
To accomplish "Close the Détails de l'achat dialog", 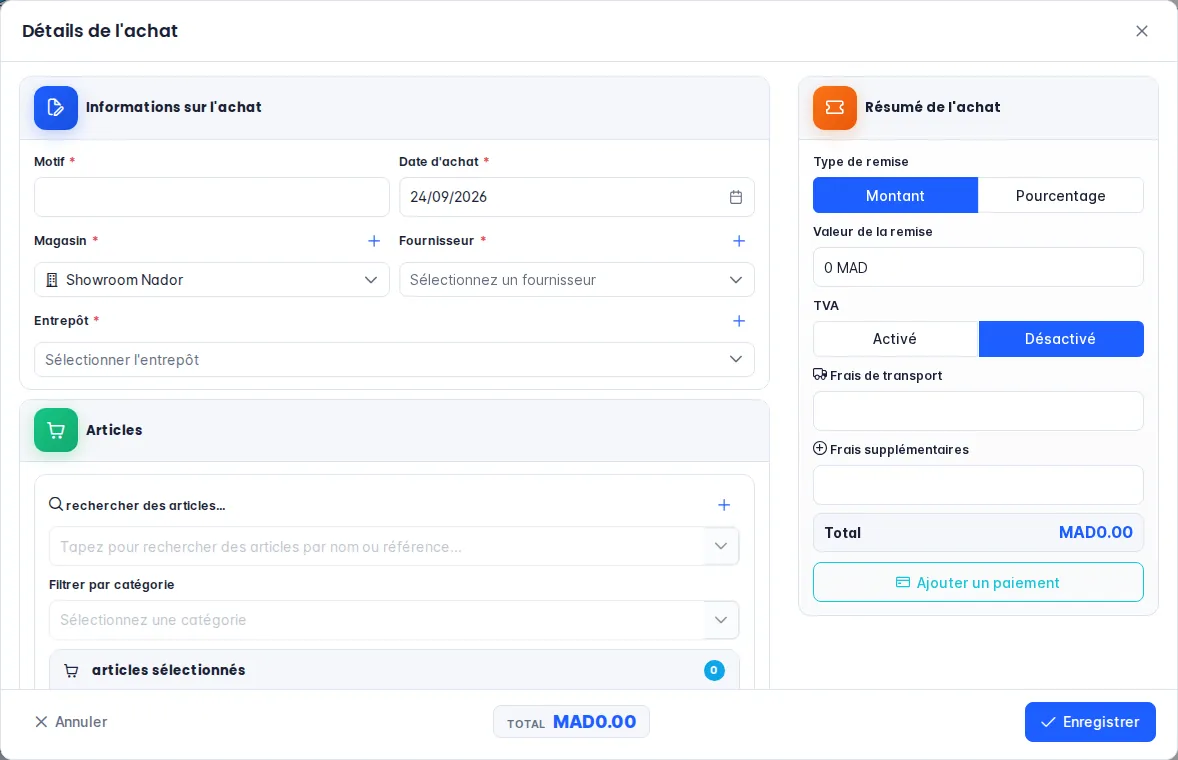I will [1141, 31].
